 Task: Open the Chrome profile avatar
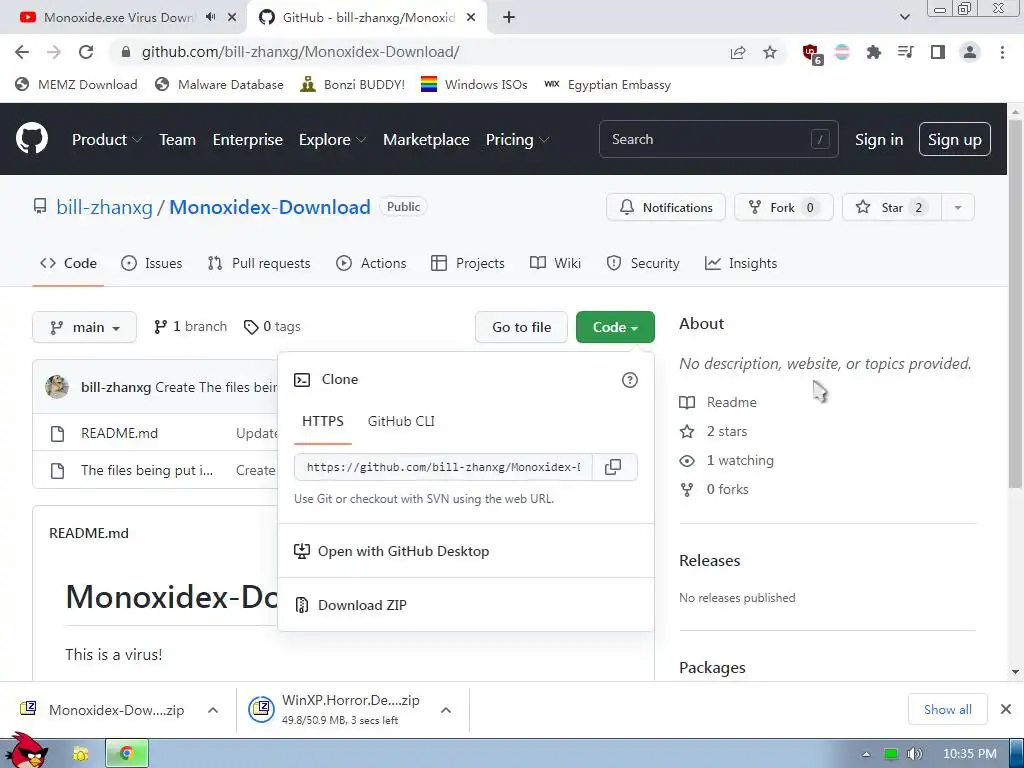pos(970,52)
